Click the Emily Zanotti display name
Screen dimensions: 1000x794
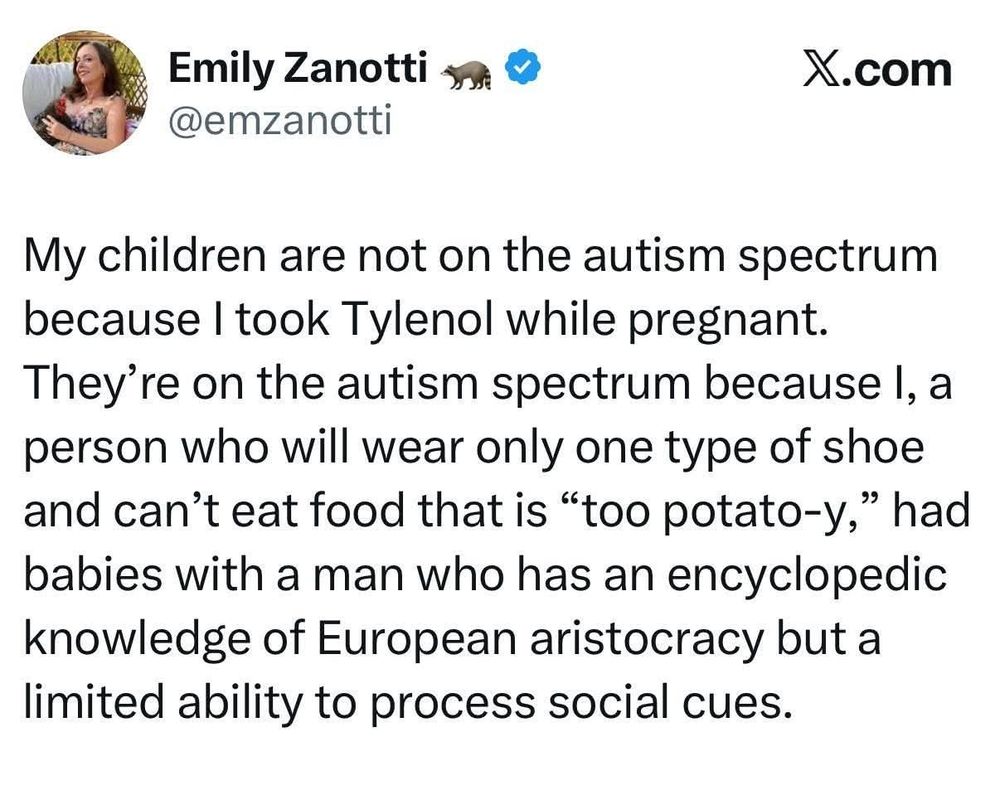point(297,68)
